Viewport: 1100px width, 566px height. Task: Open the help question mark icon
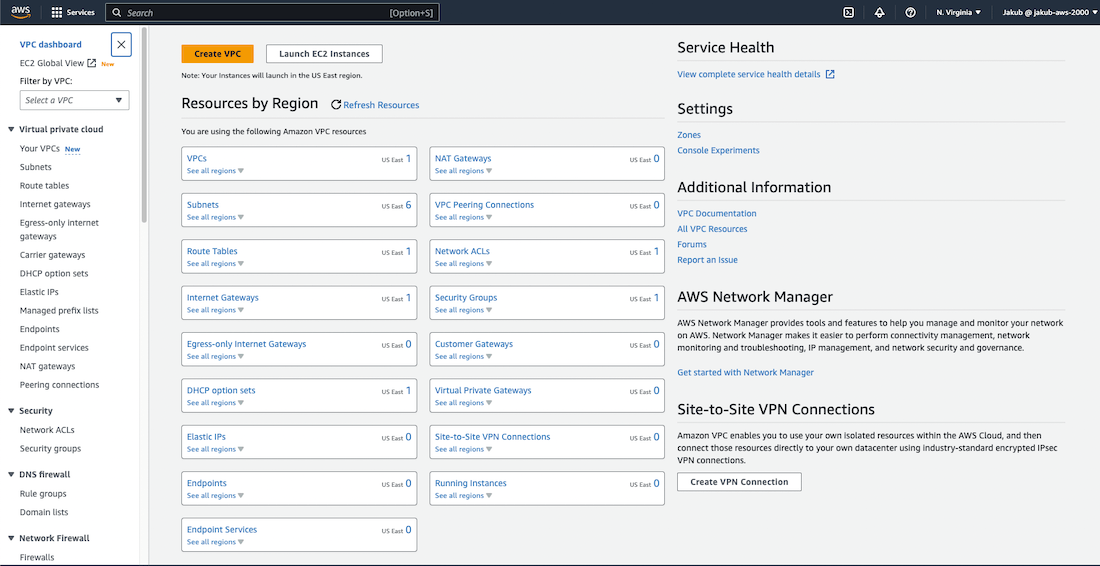click(910, 13)
